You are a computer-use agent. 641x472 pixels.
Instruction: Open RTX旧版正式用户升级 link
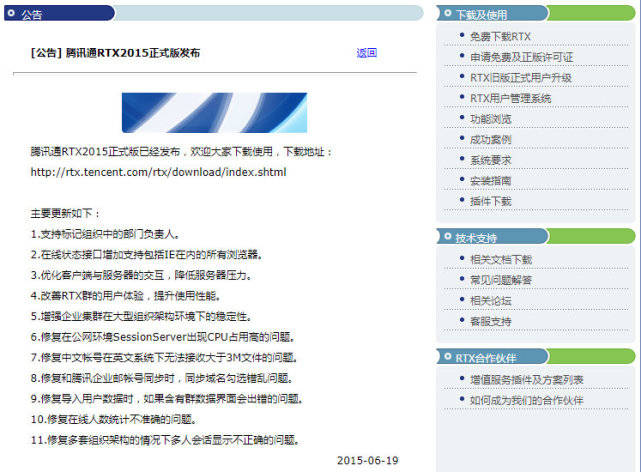[x=521, y=78]
